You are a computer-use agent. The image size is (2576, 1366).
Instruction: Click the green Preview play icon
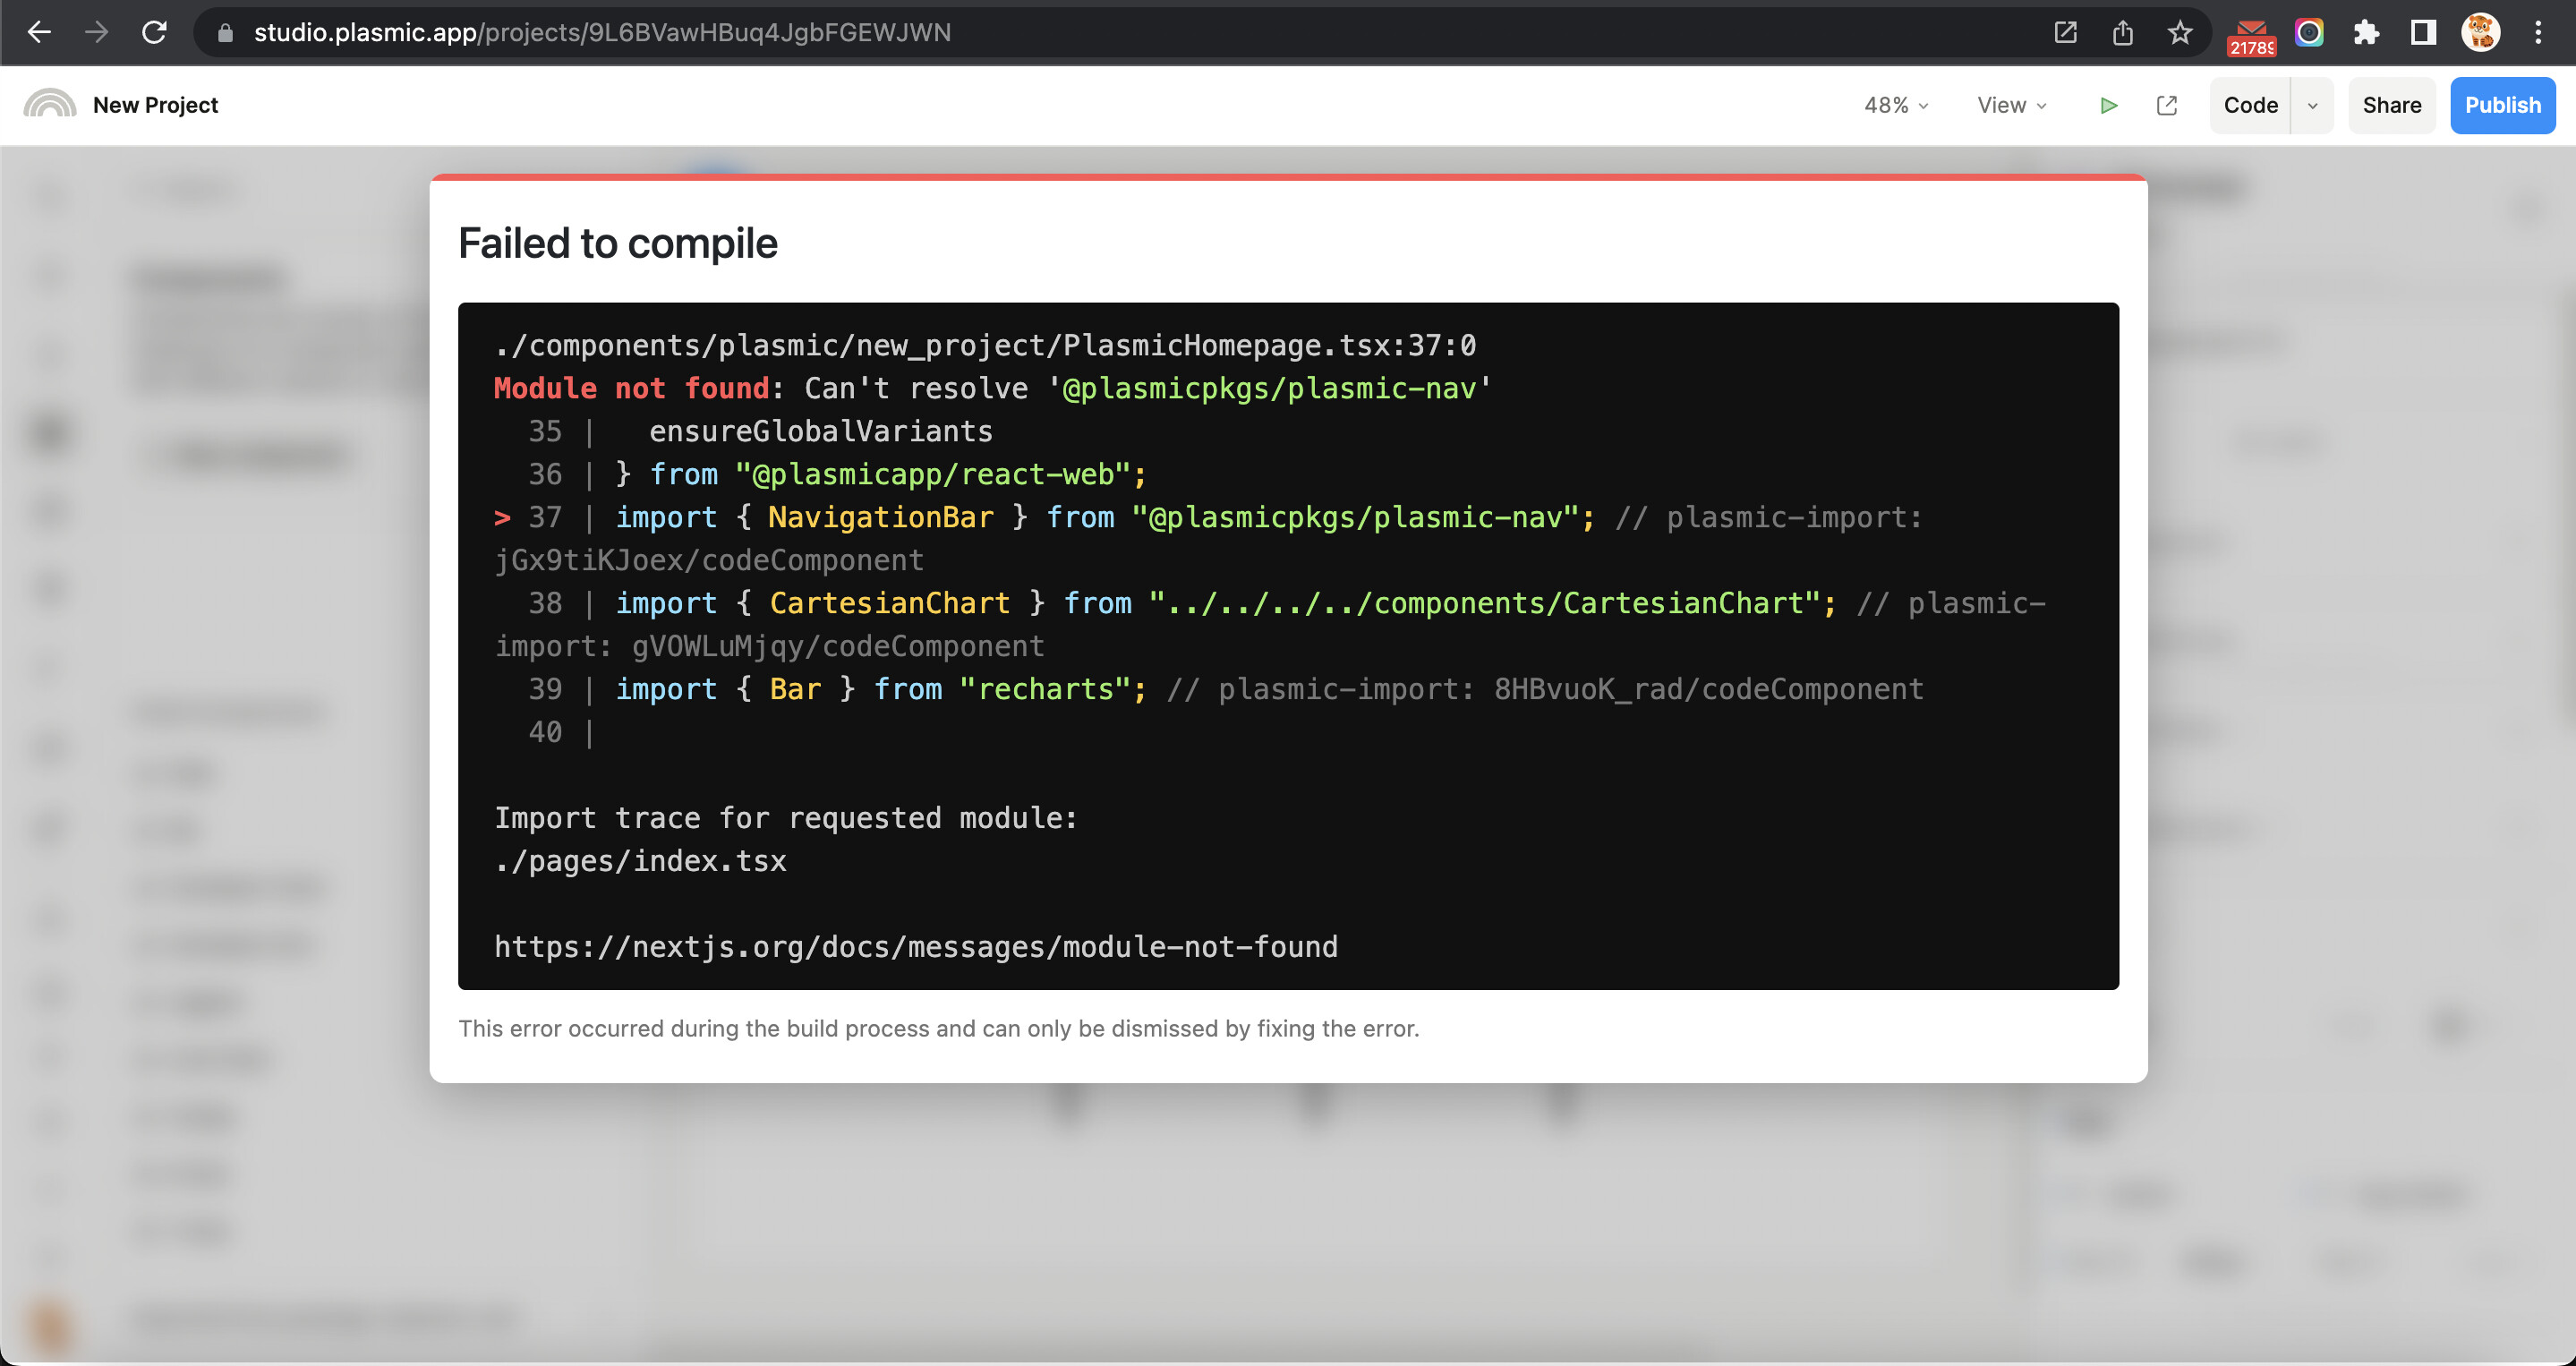[x=2108, y=105]
